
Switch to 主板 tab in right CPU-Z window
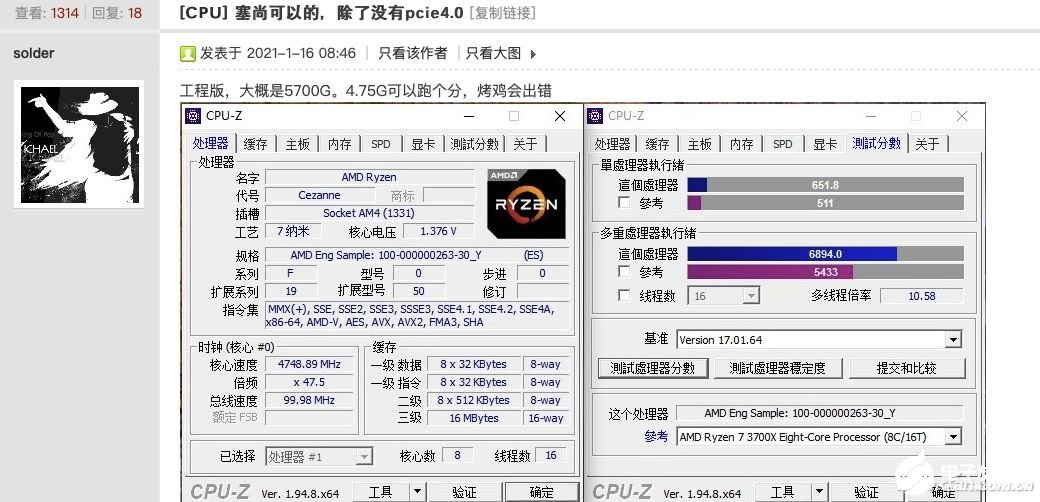[700, 144]
